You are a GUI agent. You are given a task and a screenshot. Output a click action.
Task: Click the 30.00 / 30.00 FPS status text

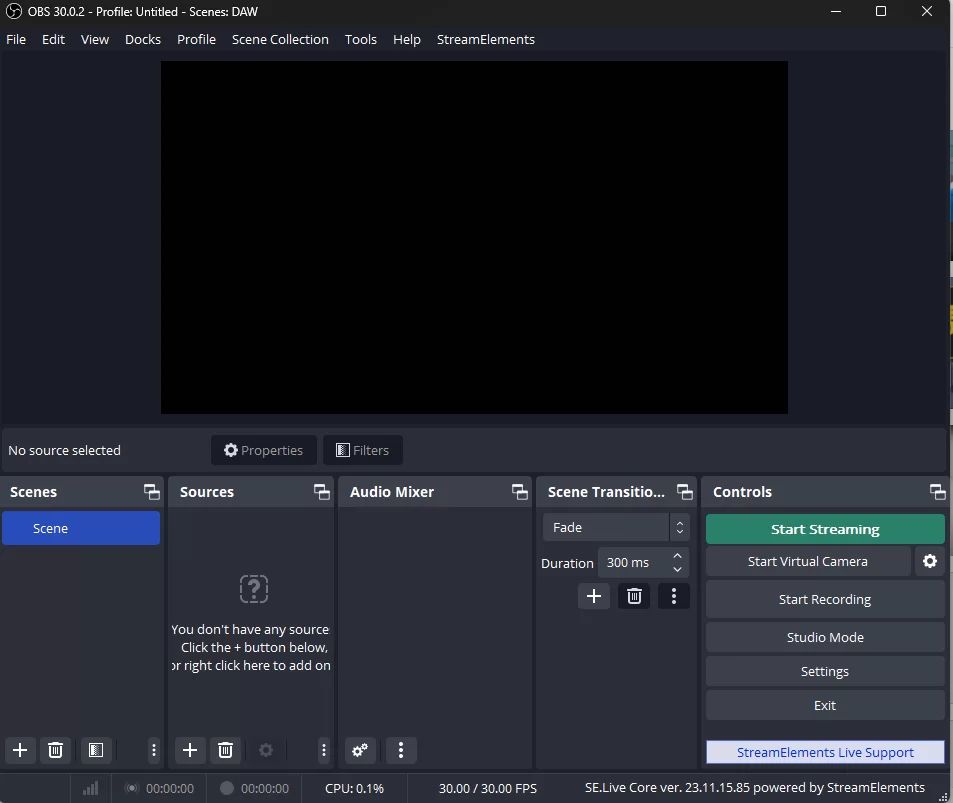[x=488, y=788]
